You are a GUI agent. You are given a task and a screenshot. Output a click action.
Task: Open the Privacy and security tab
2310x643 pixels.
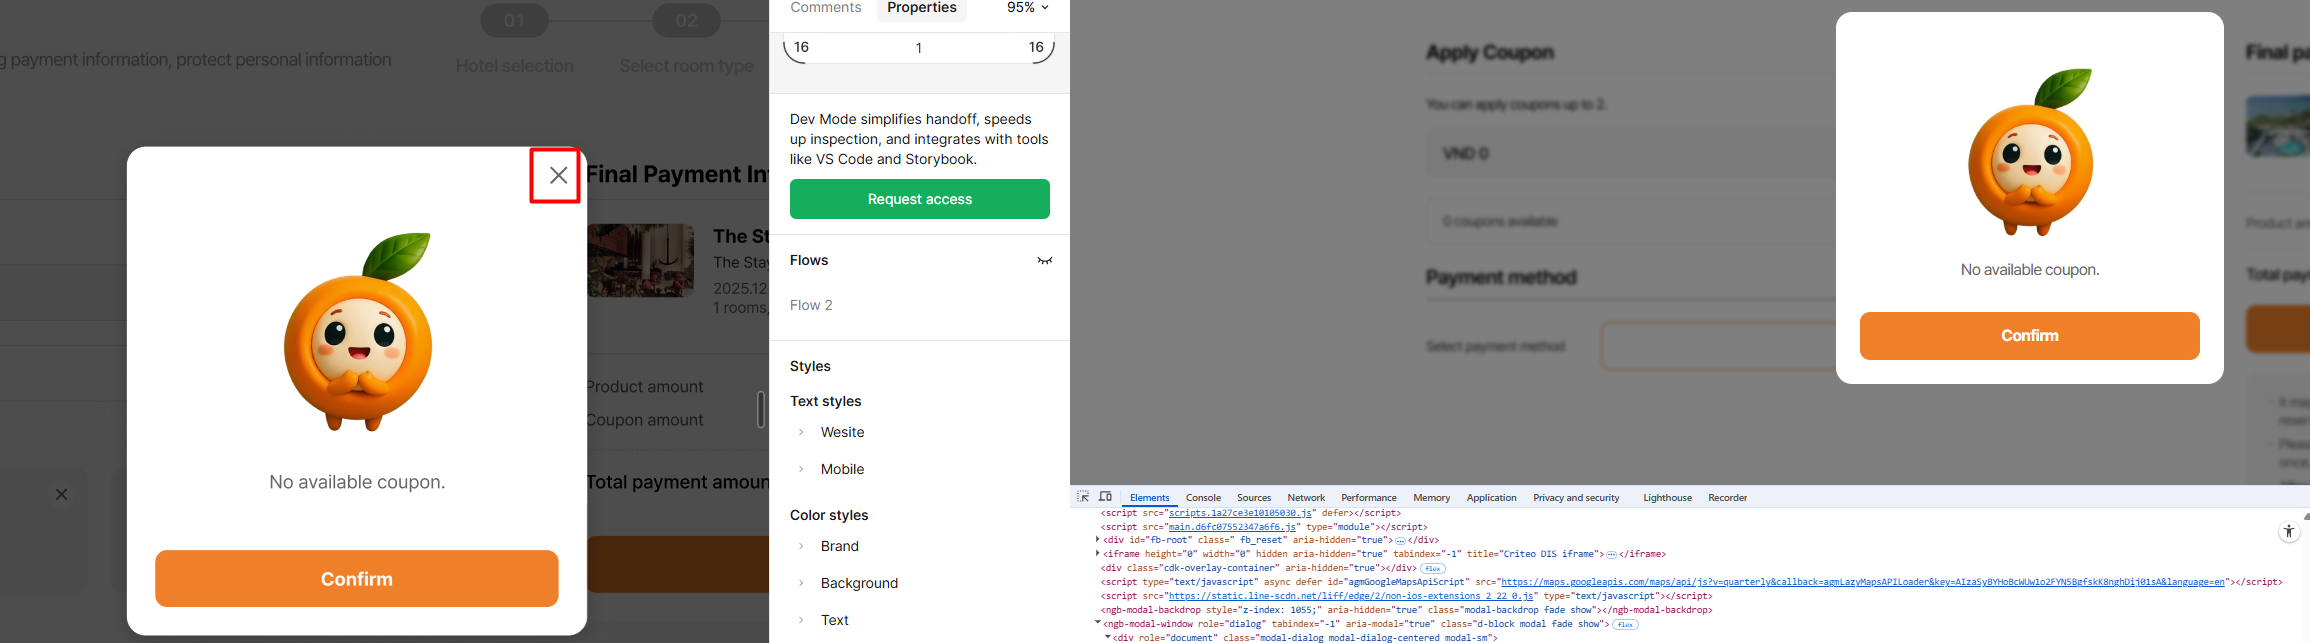tap(1576, 498)
